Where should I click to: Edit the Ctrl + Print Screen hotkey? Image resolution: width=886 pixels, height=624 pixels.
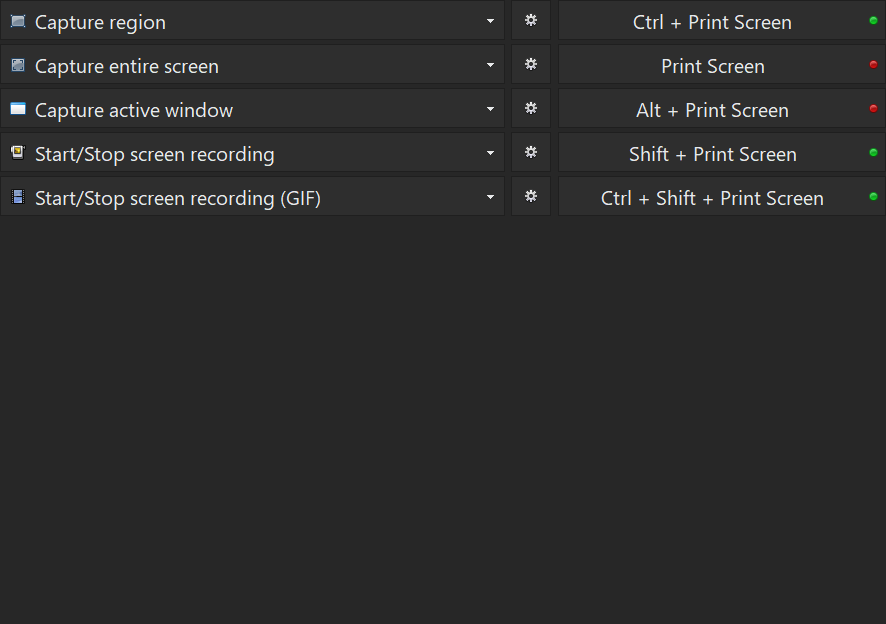point(712,22)
